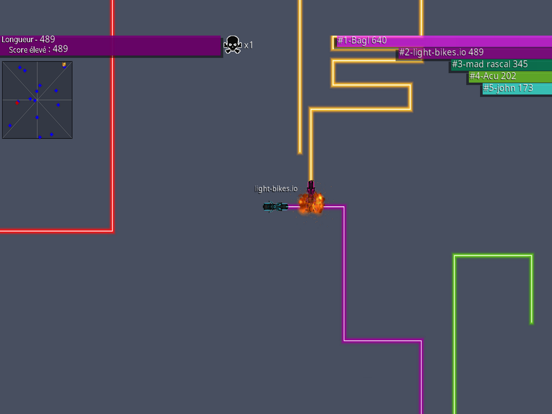Click the magenta bike above the explosion
552x414 pixels.
pos(311,187)
